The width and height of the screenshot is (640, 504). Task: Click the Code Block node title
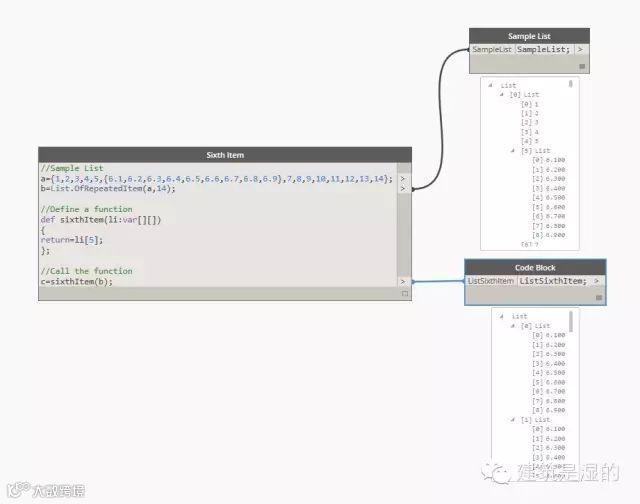point(535,268)
